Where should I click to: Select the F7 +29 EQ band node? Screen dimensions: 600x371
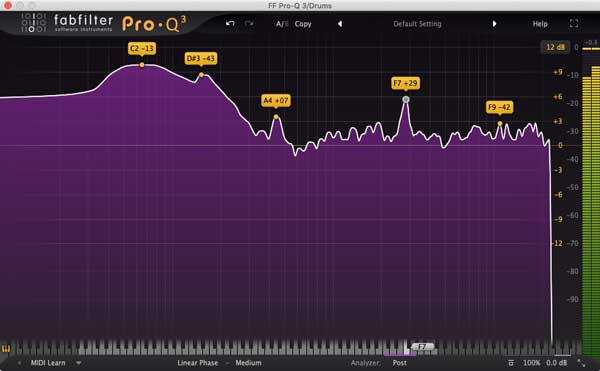(406, 99)
